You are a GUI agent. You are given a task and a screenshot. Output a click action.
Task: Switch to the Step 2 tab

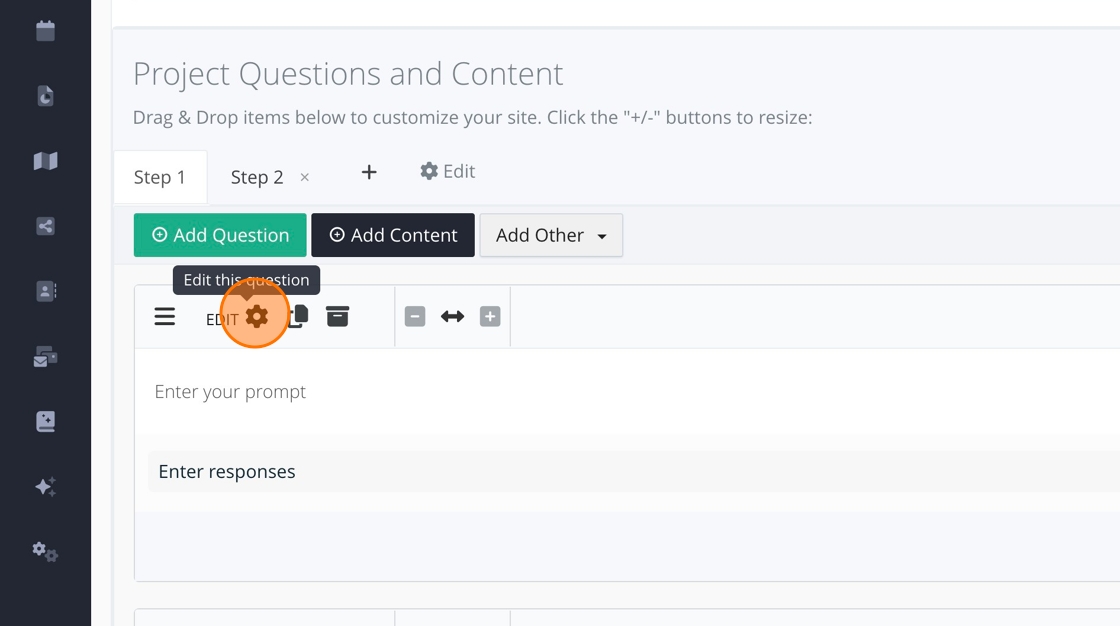(x=257, y=177)
